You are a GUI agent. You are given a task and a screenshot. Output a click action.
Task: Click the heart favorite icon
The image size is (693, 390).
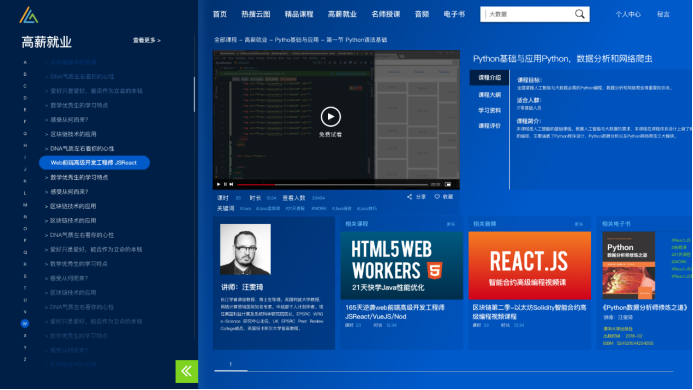tap(437, 197)
